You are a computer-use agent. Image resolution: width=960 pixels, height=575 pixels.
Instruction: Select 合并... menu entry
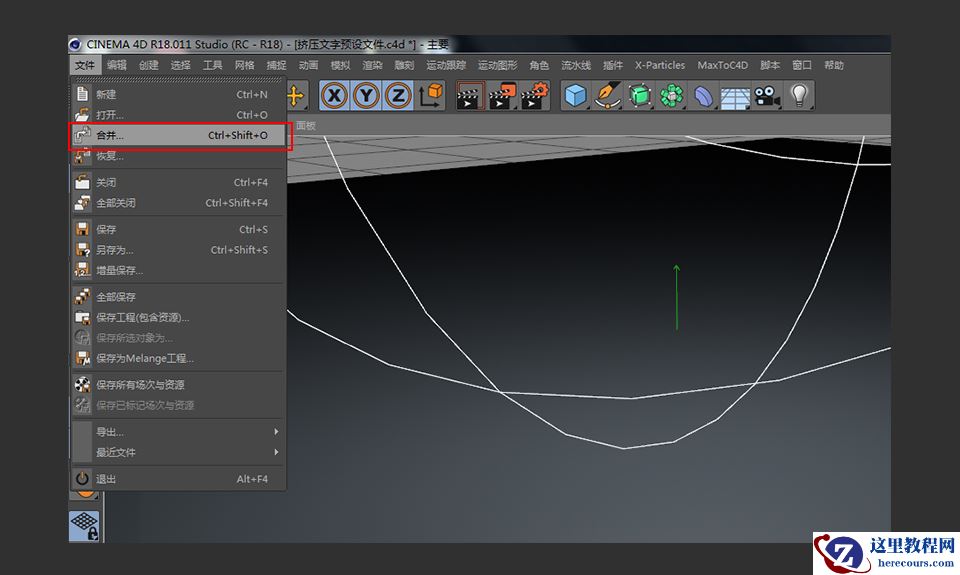(x=179, y=135)
